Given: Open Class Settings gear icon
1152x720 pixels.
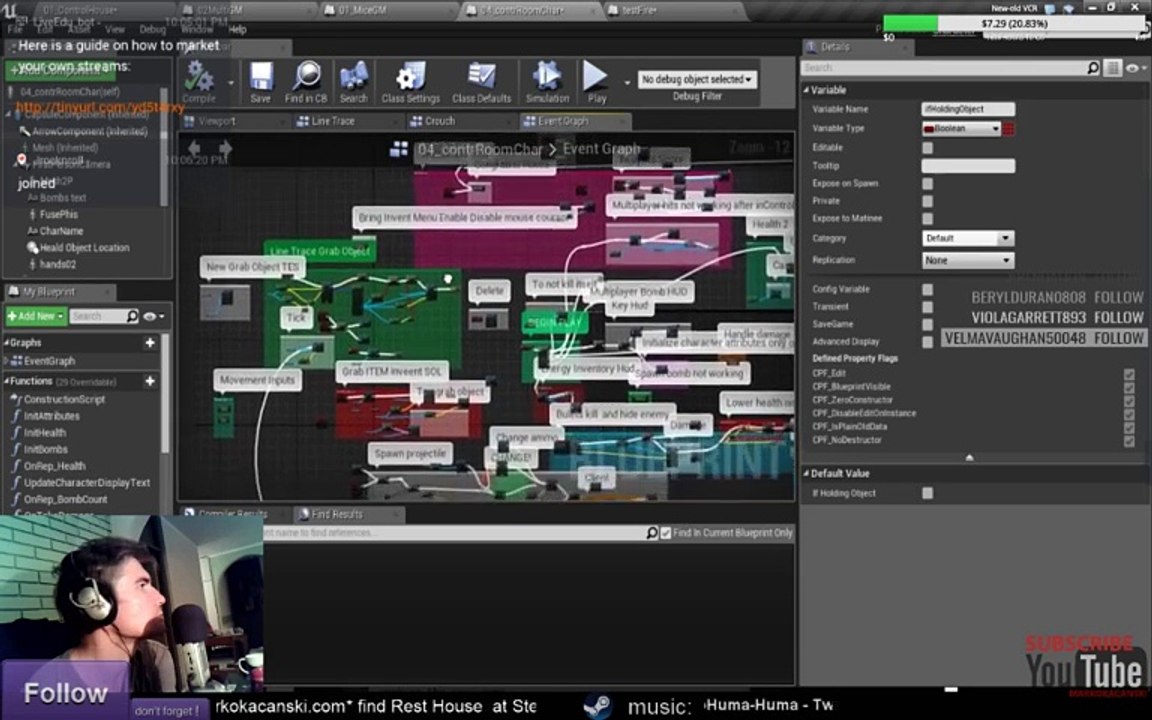Looking at the screenshot, I should point(410,76).
